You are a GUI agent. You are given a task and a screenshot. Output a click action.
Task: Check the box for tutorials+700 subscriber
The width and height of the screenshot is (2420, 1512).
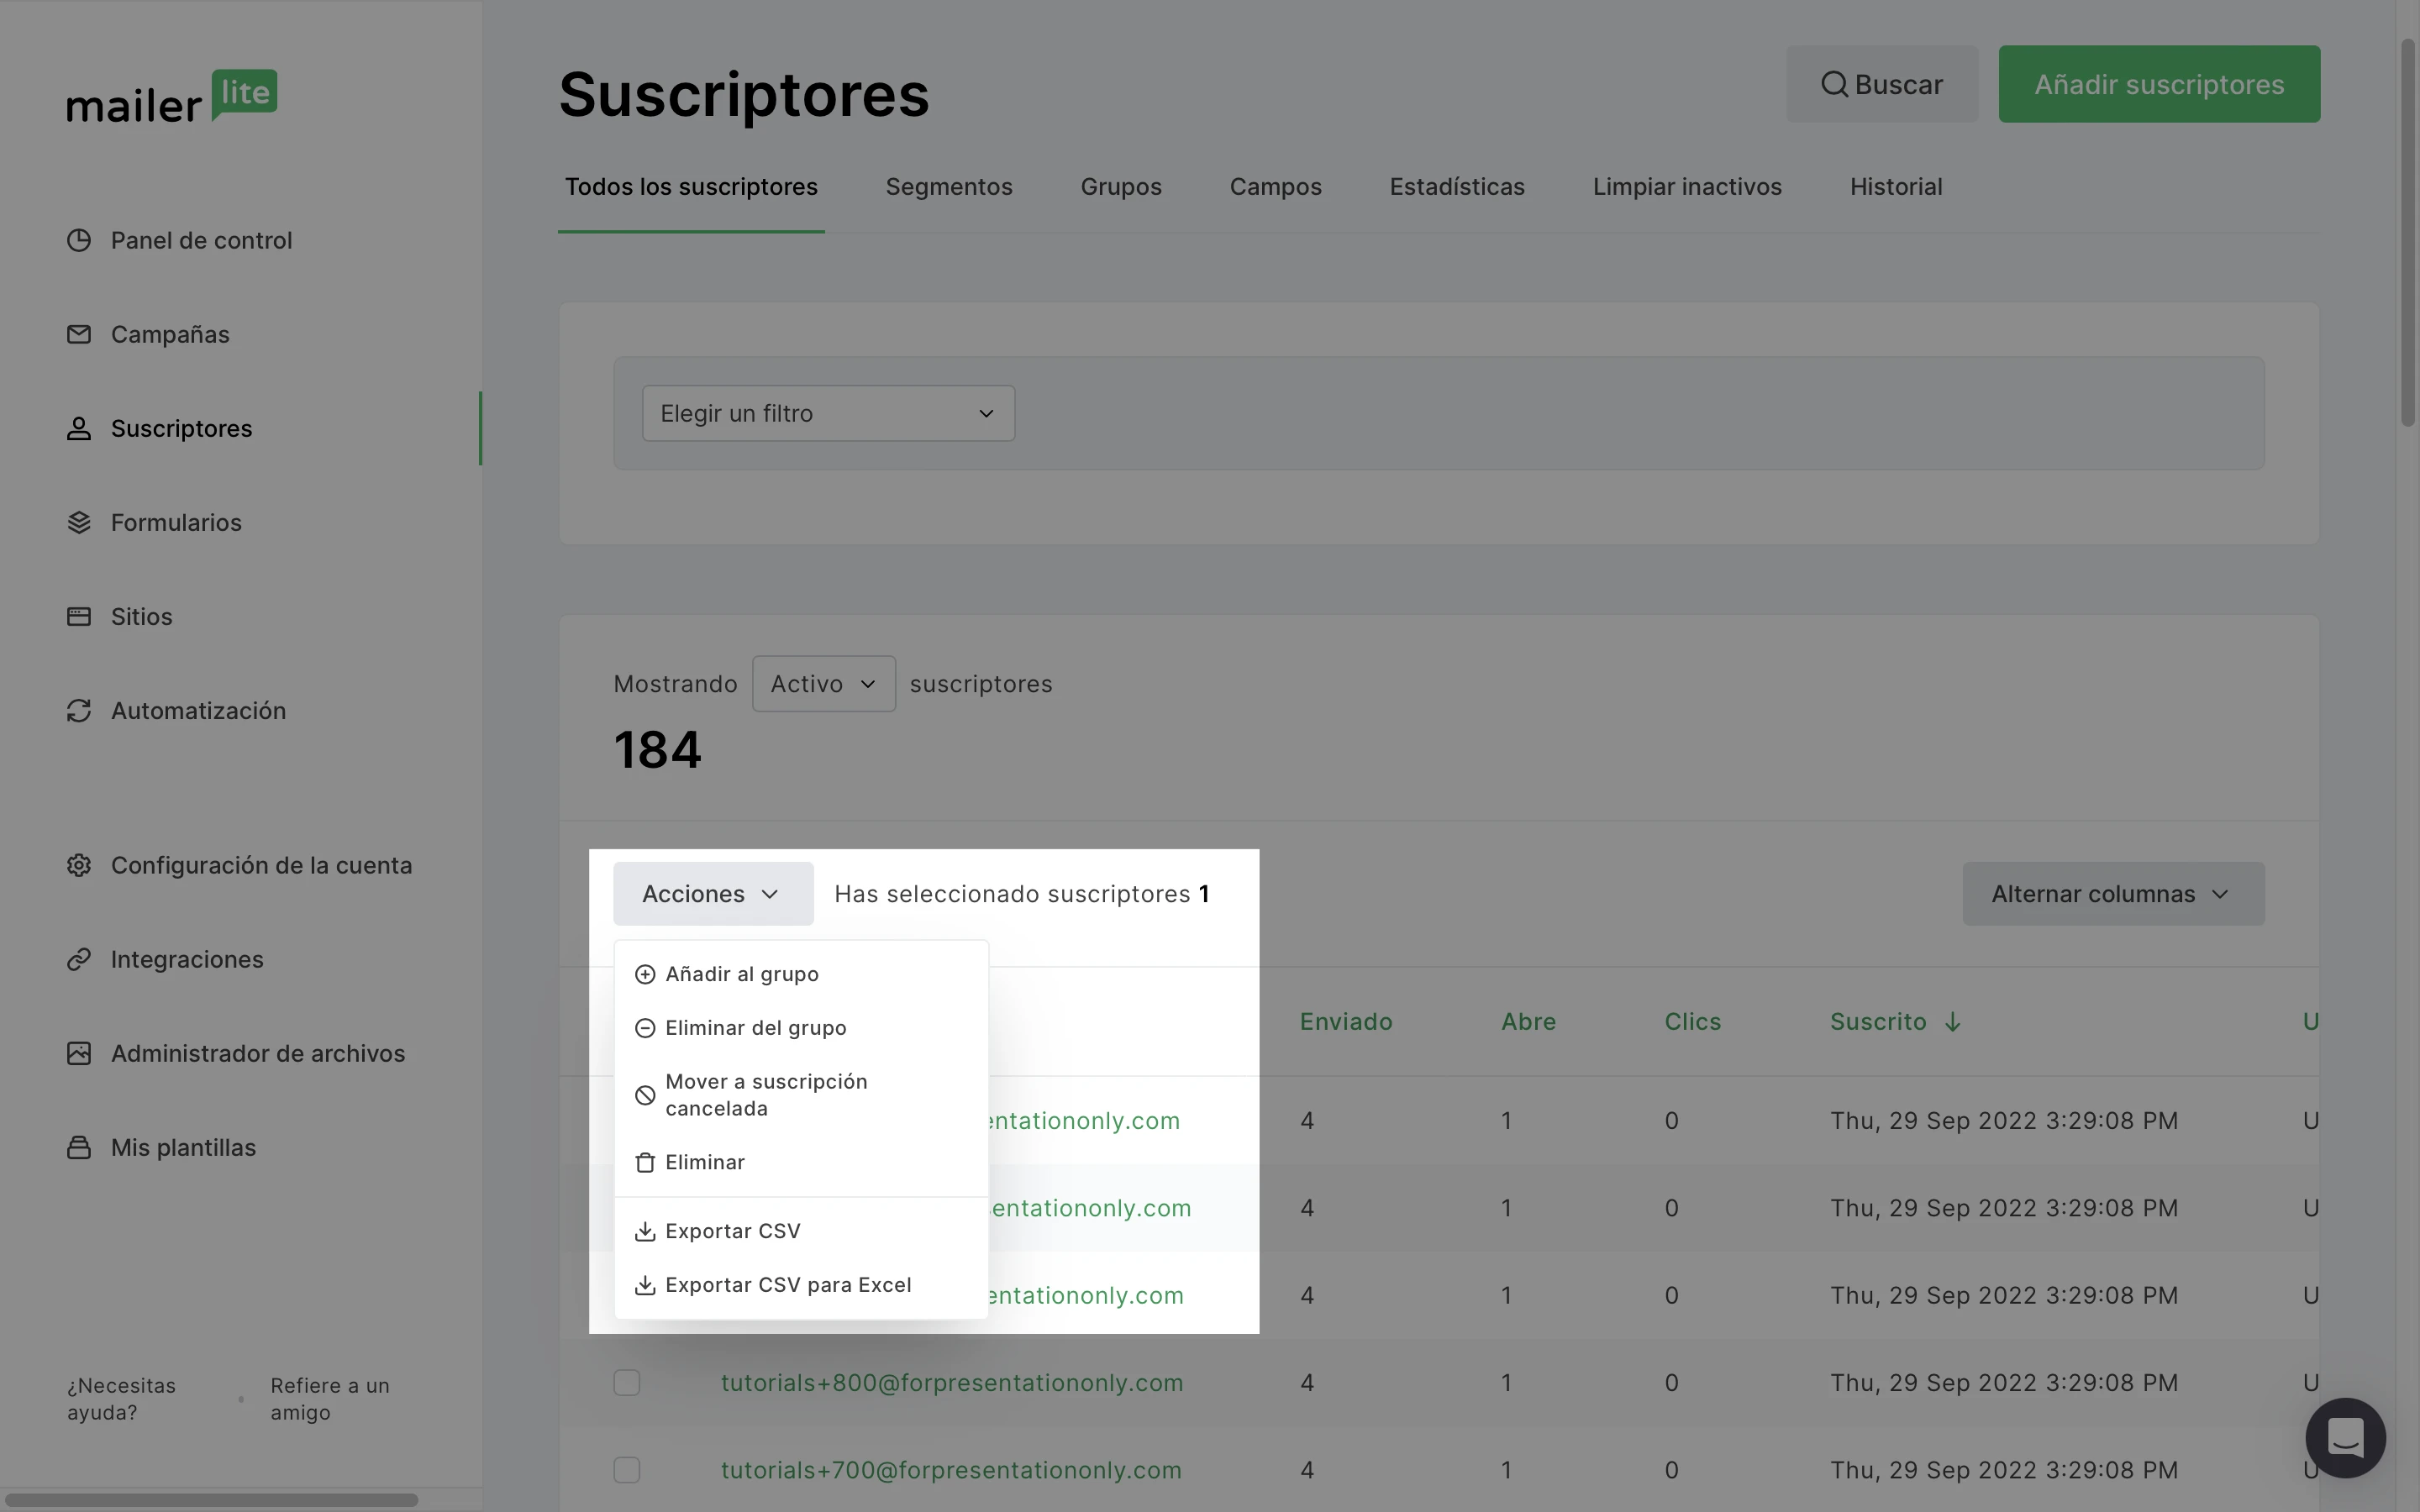tap(627, 1470)
